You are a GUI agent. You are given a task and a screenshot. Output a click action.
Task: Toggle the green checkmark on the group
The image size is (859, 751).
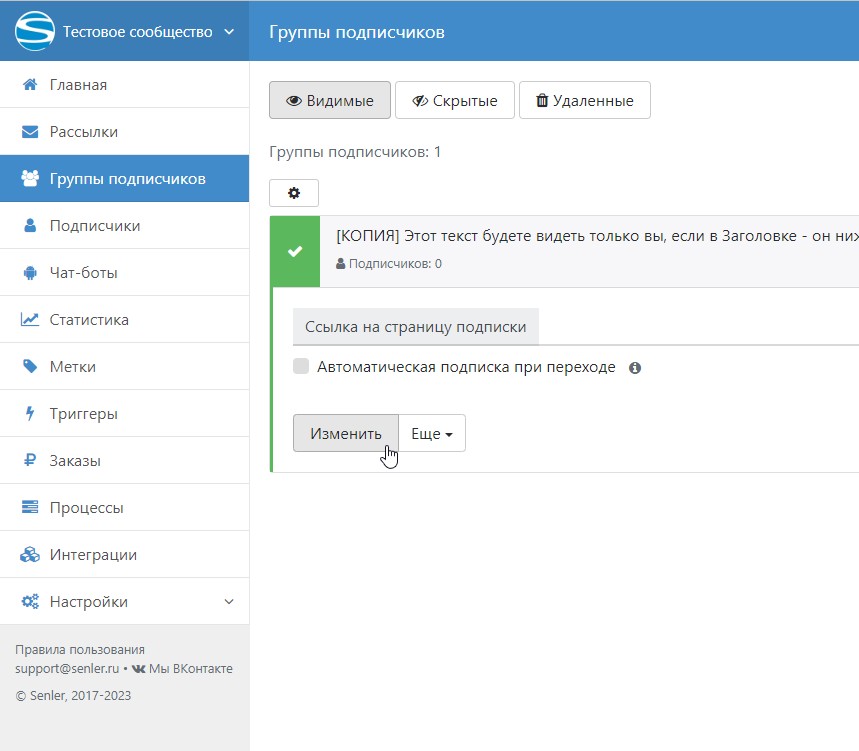click(295, 251)
